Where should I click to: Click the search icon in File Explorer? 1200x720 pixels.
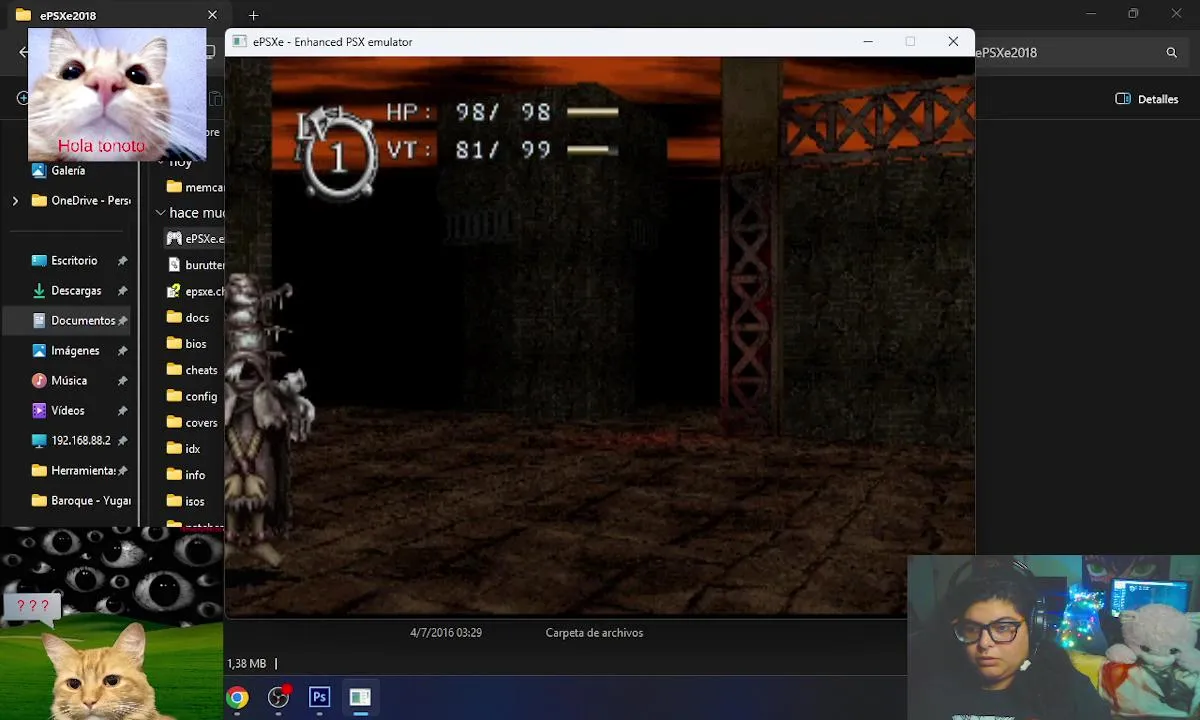click(1171, 53)
